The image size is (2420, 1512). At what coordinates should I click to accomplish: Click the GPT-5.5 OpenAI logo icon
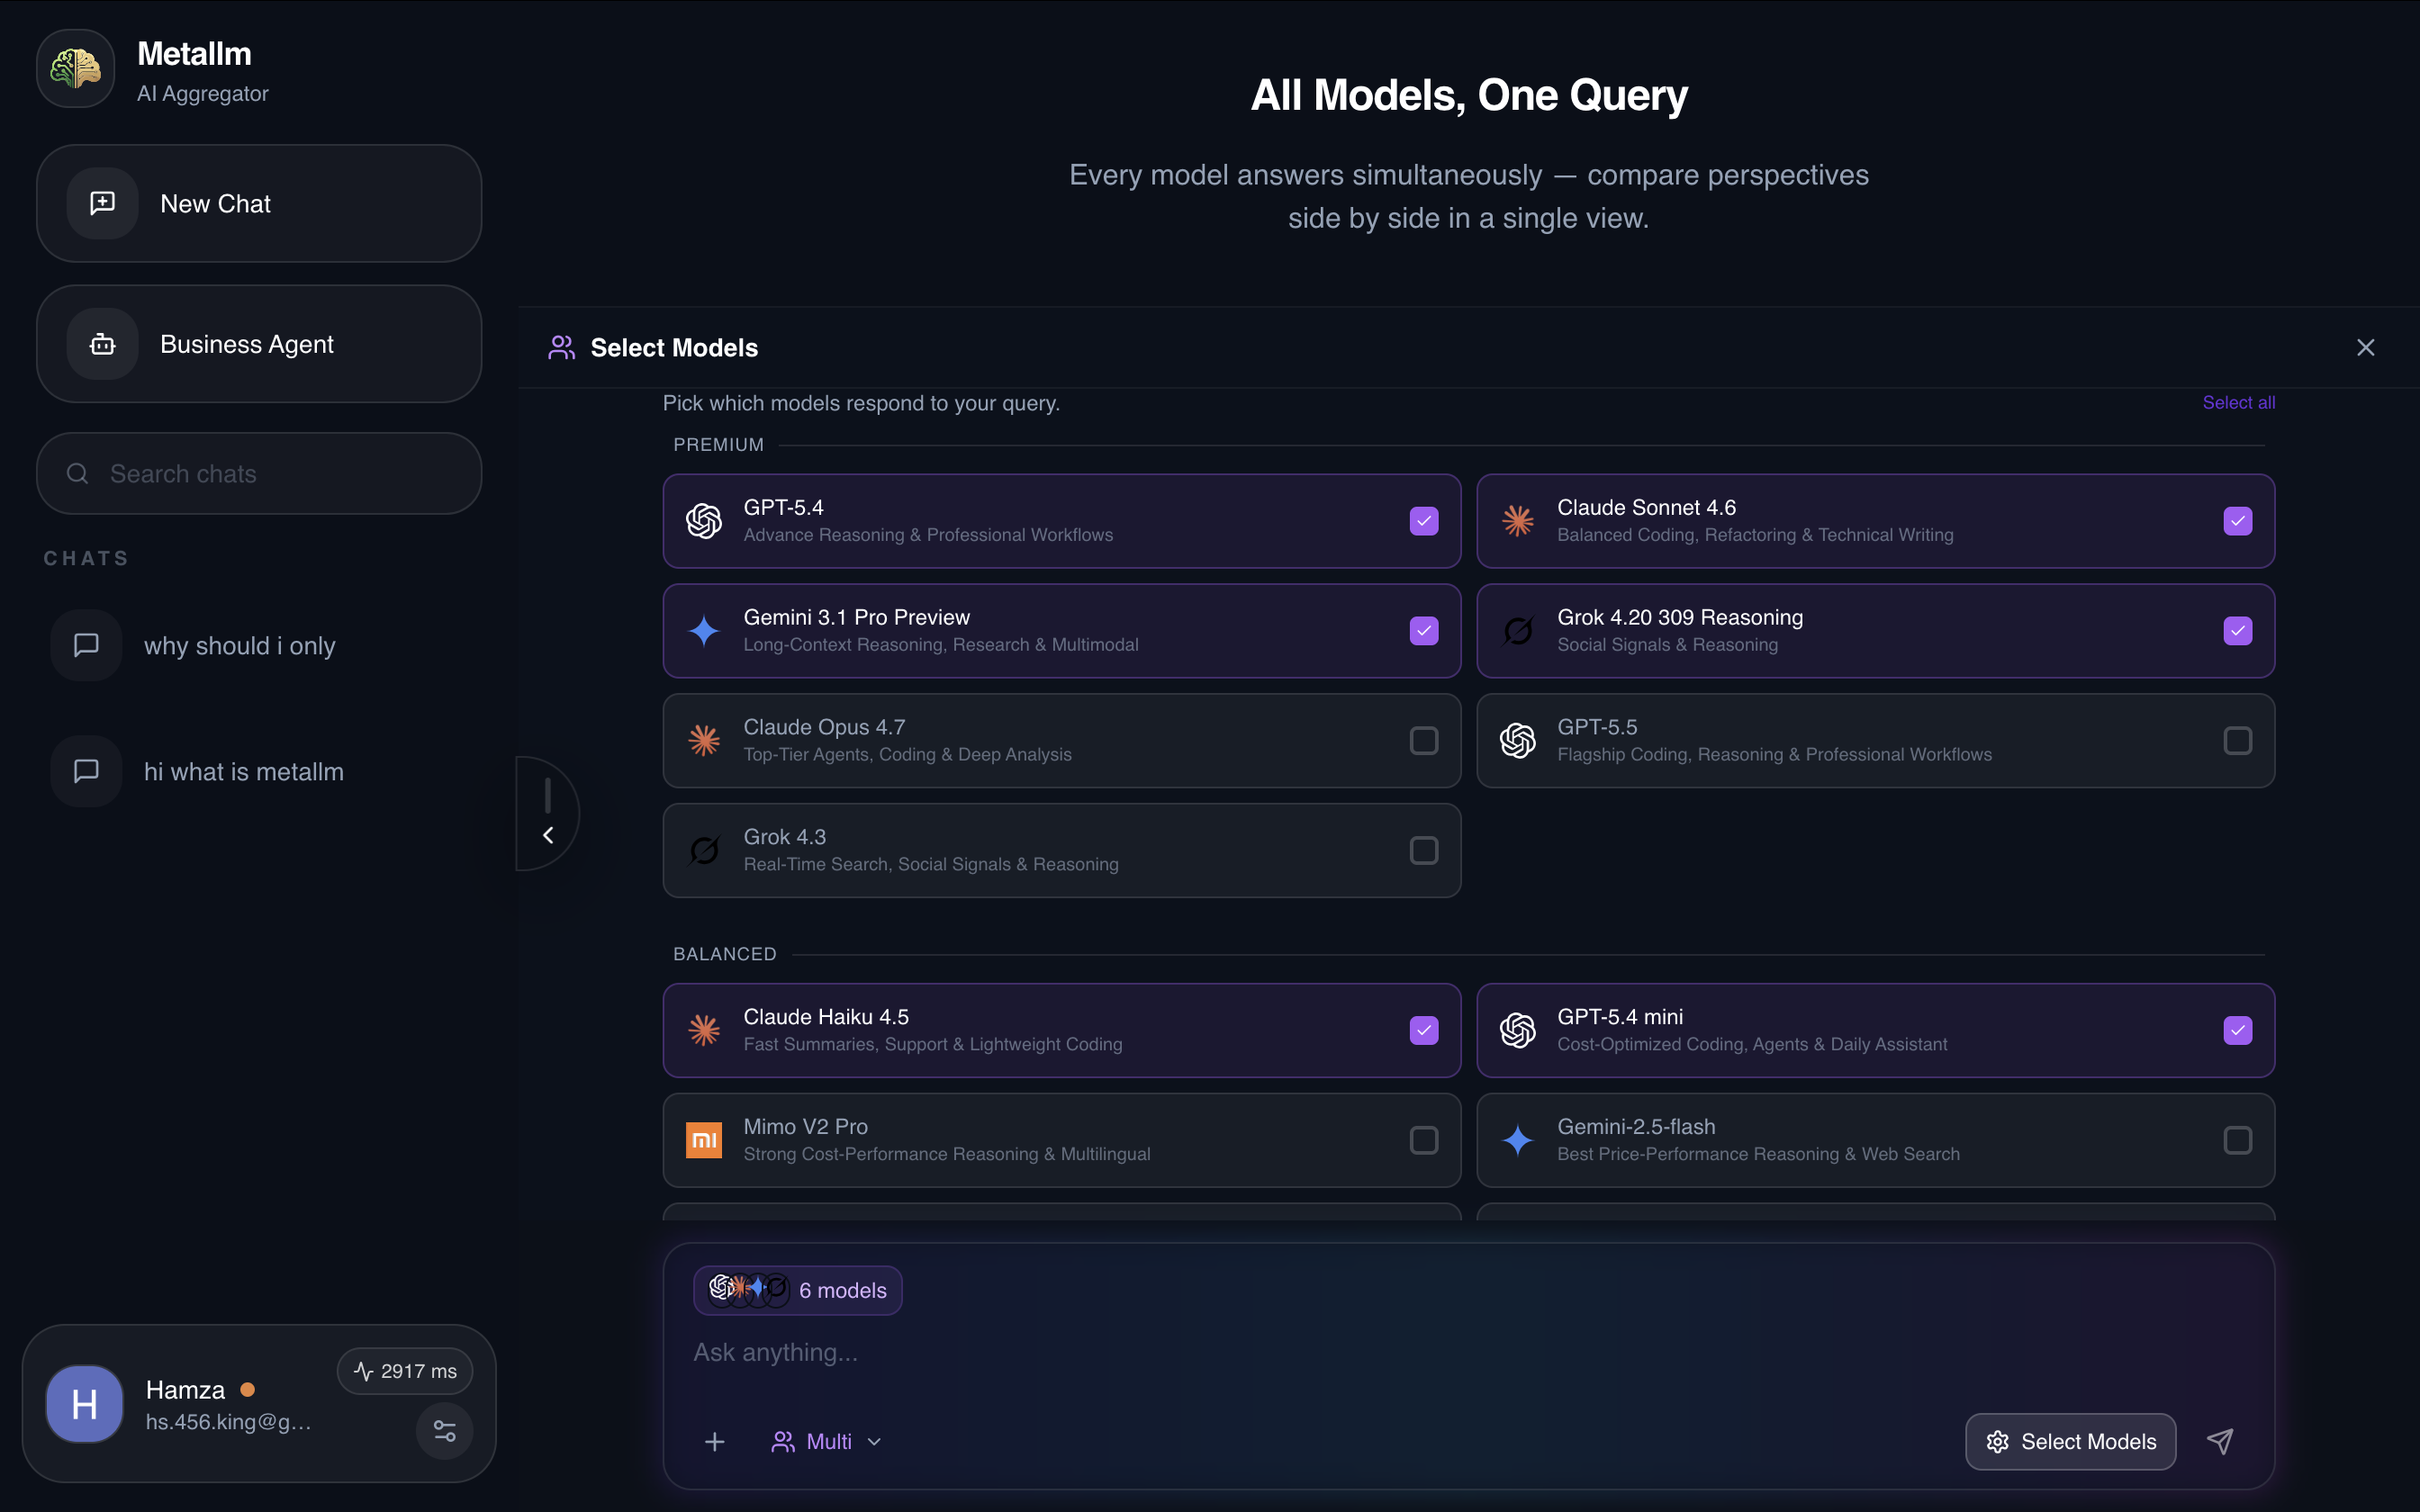(1518, 741)
